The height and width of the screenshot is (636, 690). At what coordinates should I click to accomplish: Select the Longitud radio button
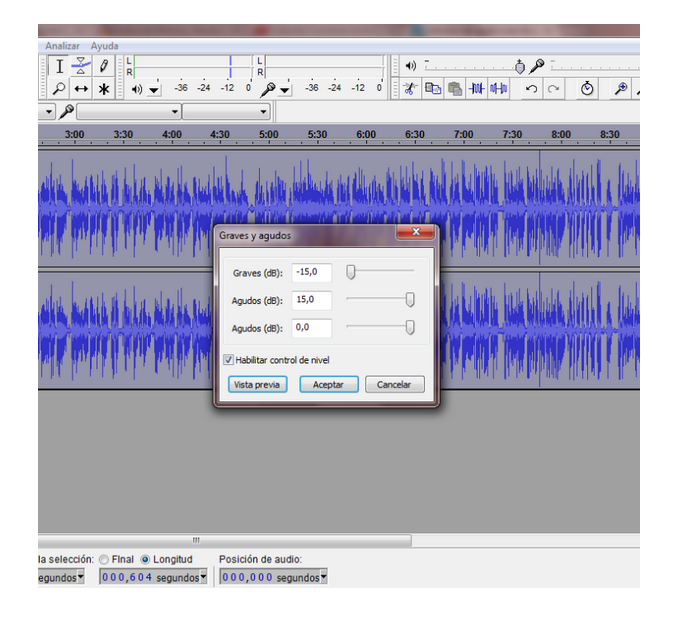tap(146, 560)
